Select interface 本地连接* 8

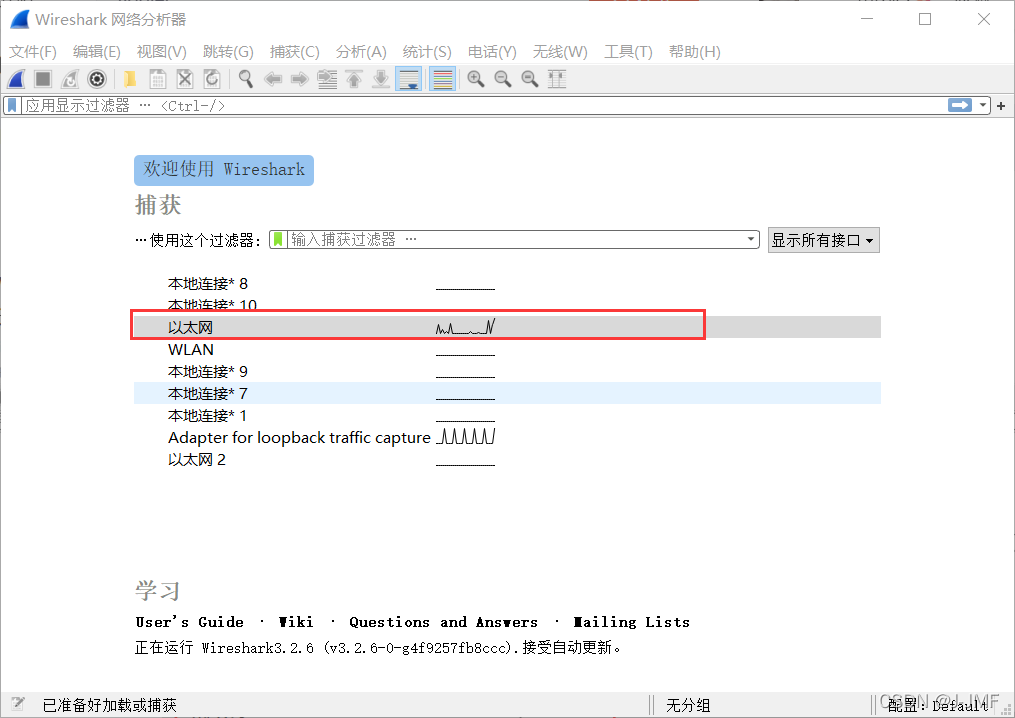pyautogui.click(x=508, y=284)
